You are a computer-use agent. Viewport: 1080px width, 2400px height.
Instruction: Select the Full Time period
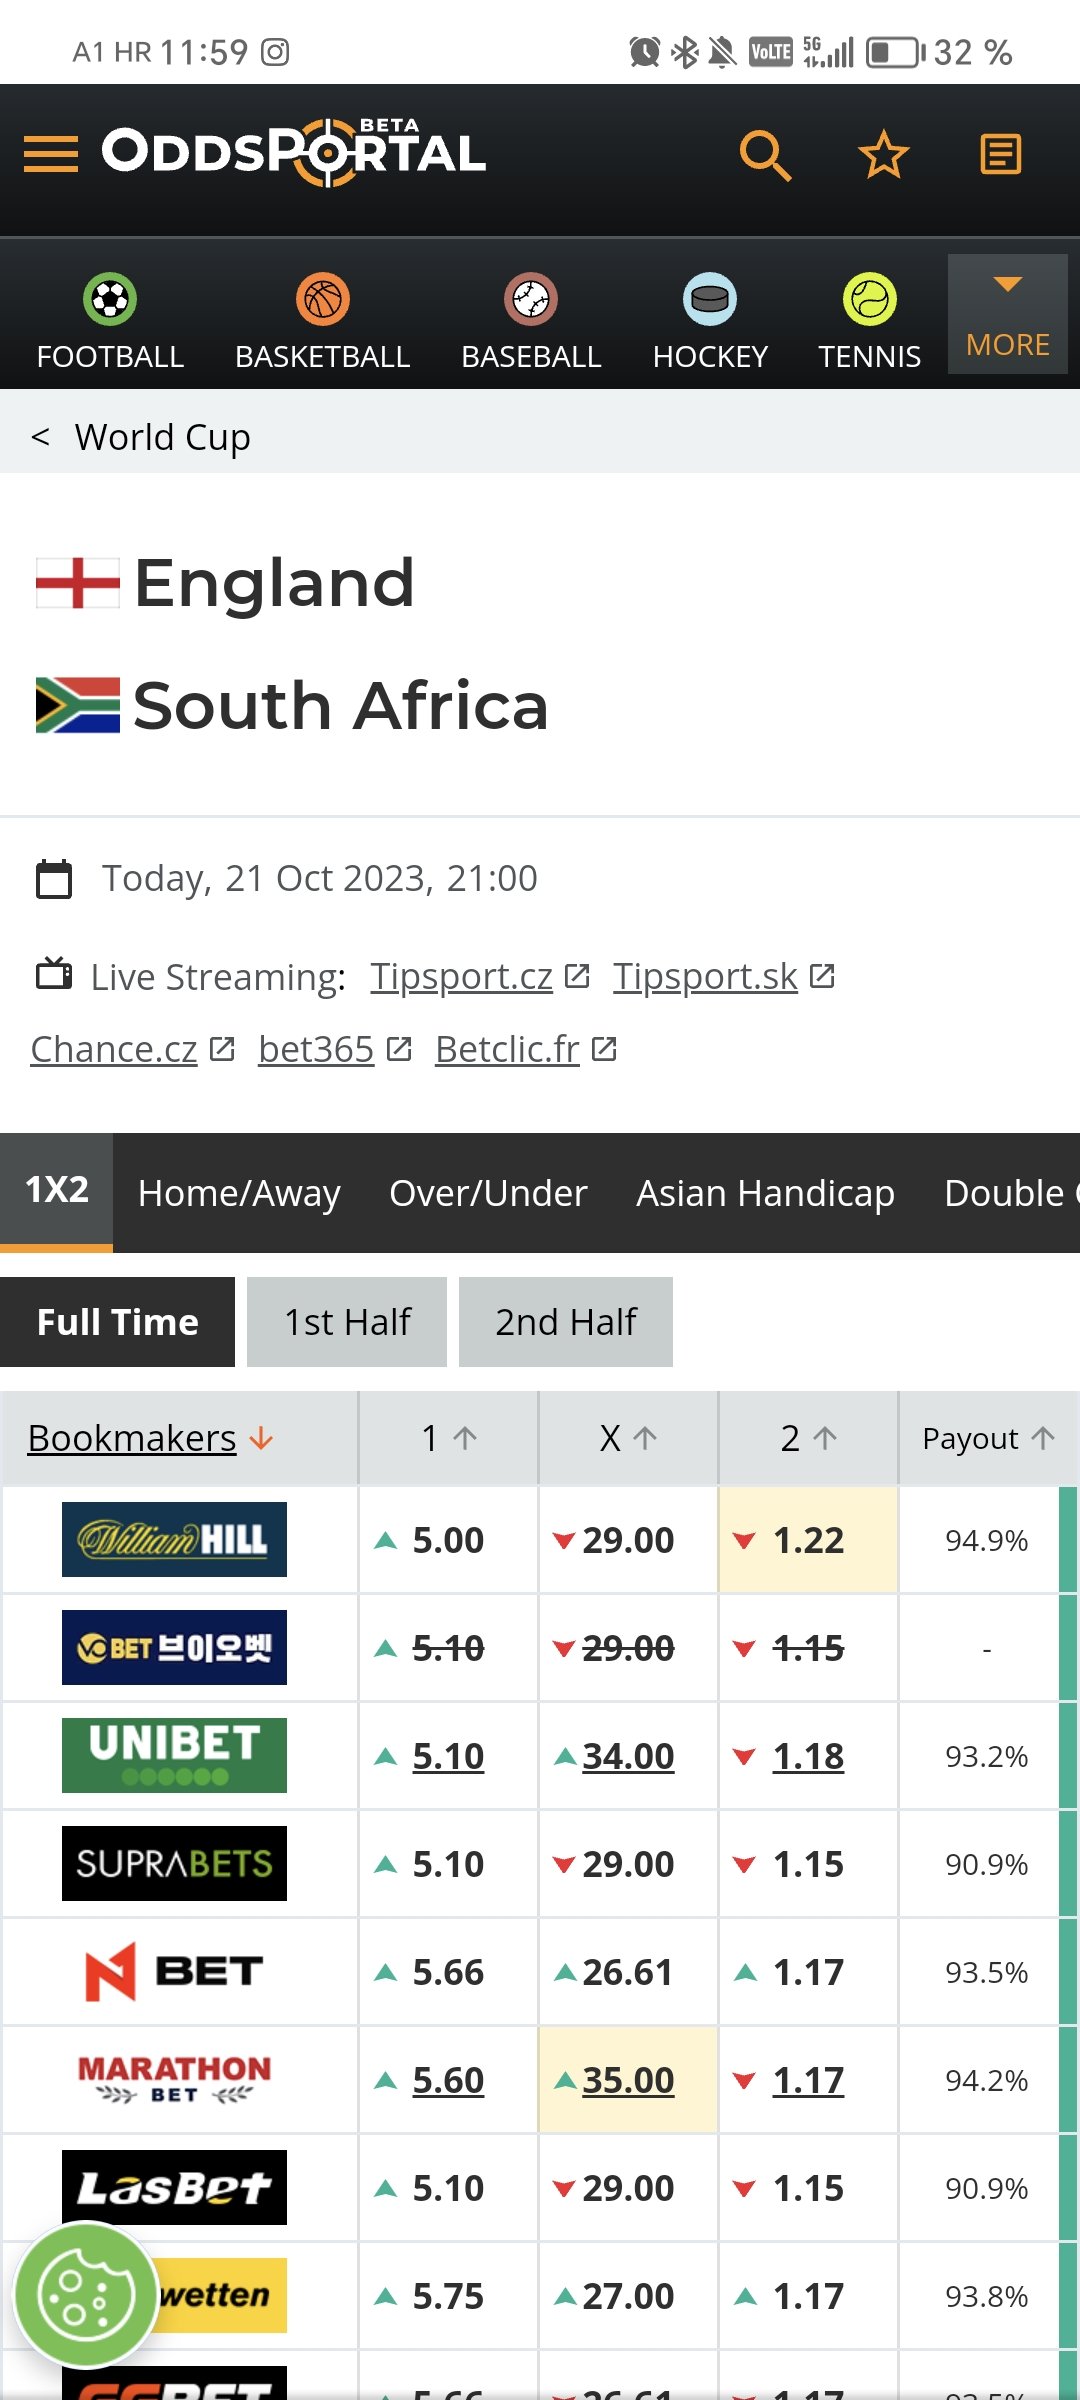(x=117, y=1322)
